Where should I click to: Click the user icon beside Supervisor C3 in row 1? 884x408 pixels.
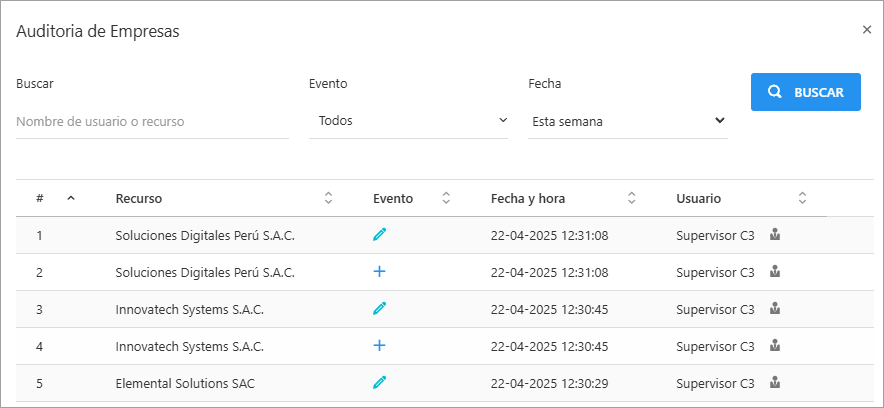click(x=774, y=235)
